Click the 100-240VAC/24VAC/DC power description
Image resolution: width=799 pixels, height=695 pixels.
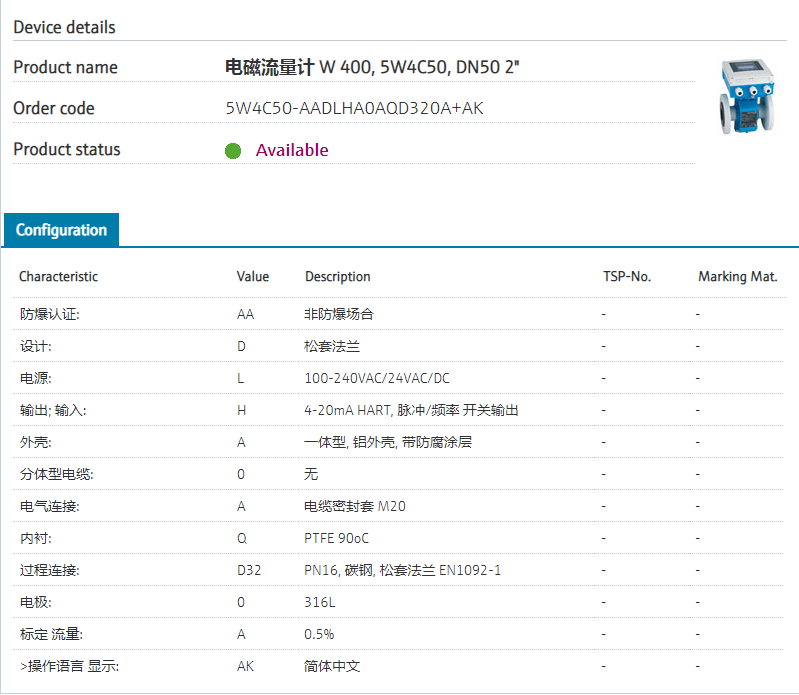click(x=376, y=378)
